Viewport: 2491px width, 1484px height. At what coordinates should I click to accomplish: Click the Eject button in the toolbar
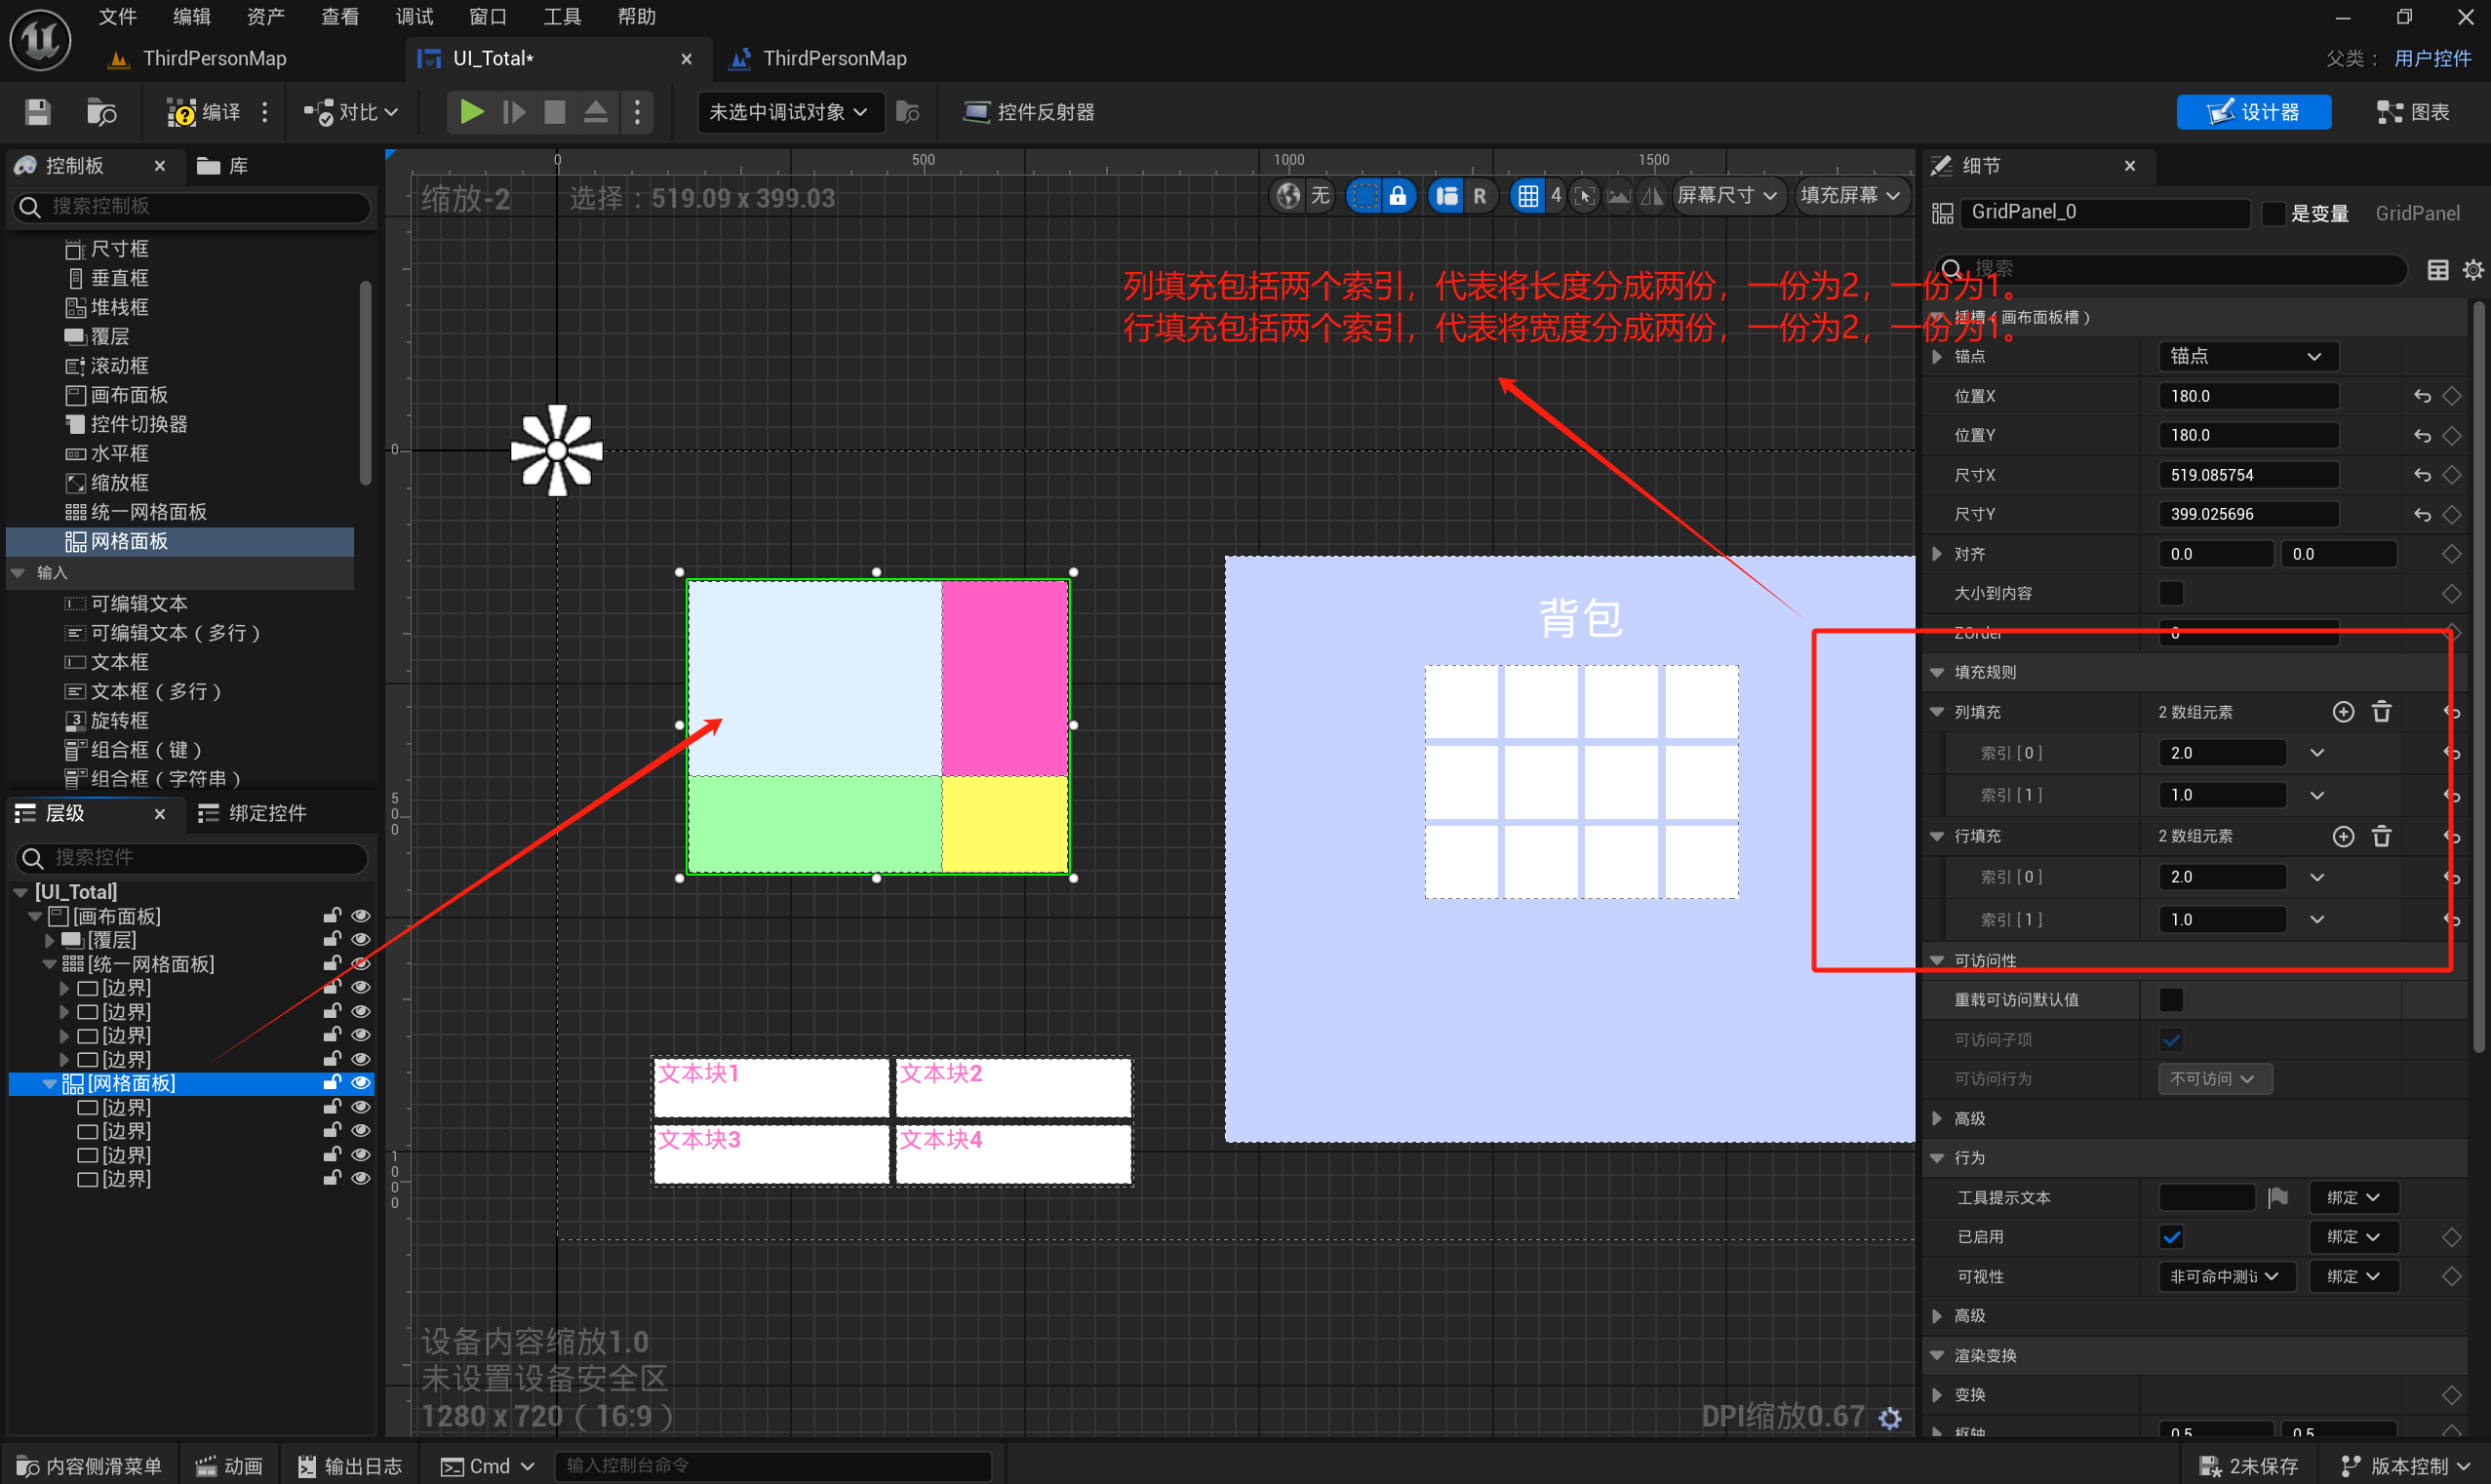click(596, 112)
